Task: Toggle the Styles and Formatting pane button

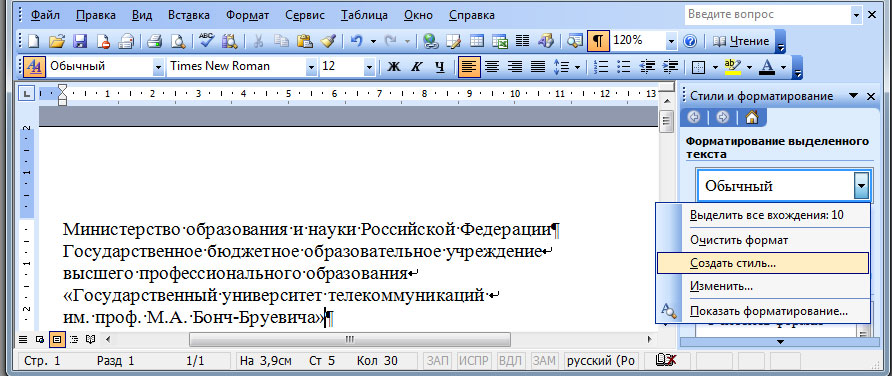Action: [34, 67]
